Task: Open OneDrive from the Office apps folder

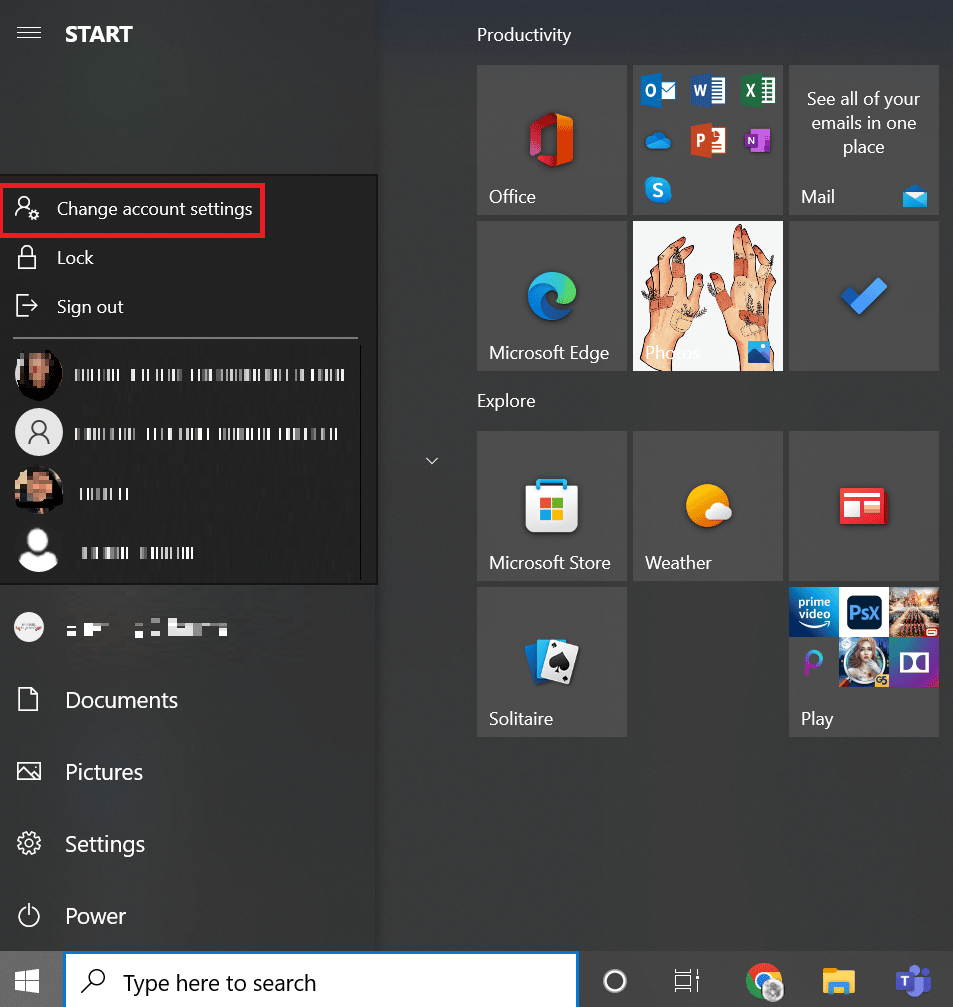Action: pyautogui.click(x=658, y=141)
